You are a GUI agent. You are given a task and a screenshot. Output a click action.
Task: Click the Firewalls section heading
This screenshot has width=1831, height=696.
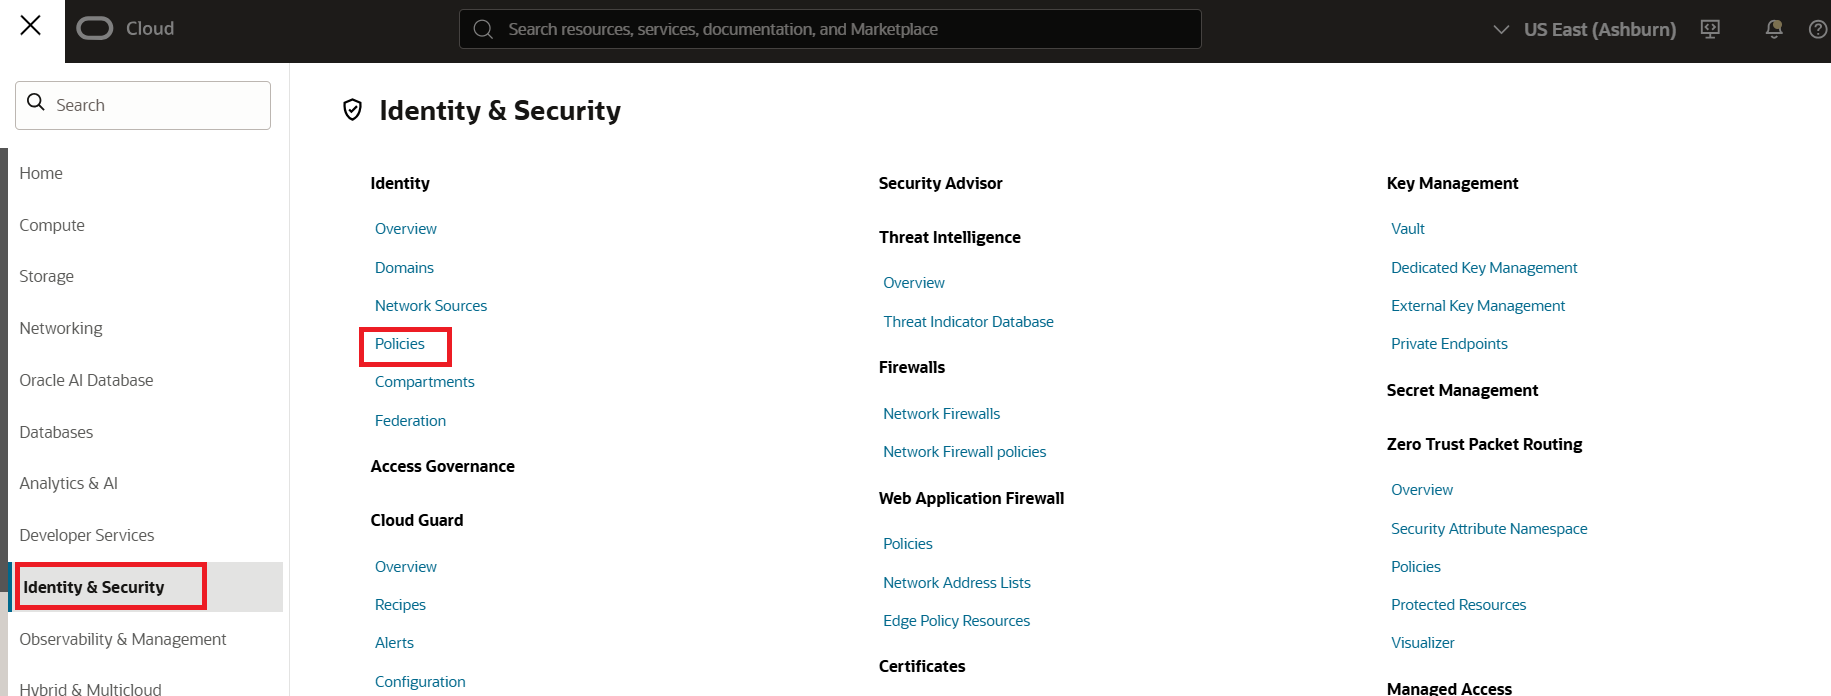[912, 367]
